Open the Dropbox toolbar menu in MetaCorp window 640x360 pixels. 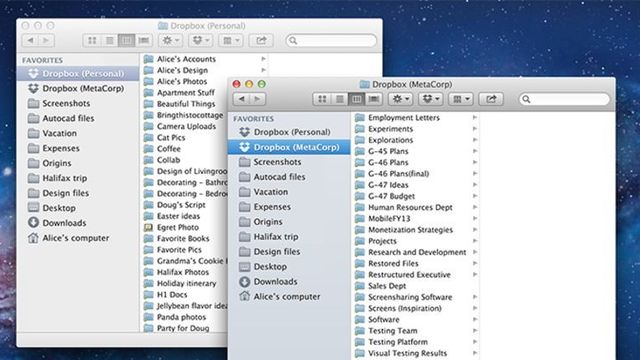coord(431,99)
